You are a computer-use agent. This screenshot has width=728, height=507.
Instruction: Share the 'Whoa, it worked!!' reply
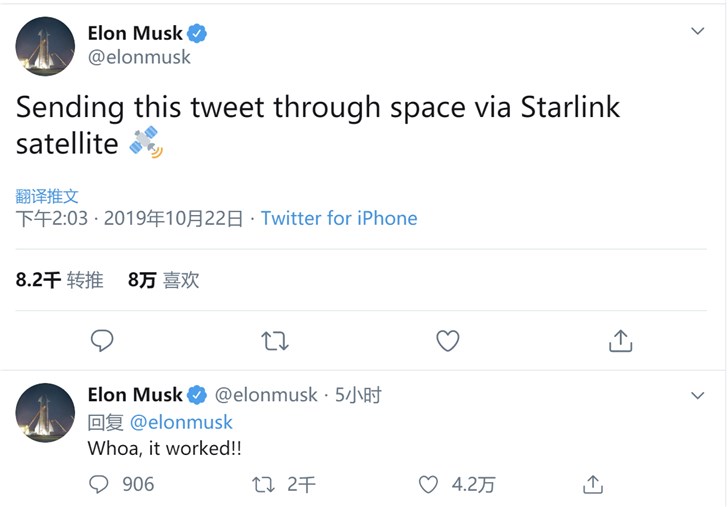[593, 484]
